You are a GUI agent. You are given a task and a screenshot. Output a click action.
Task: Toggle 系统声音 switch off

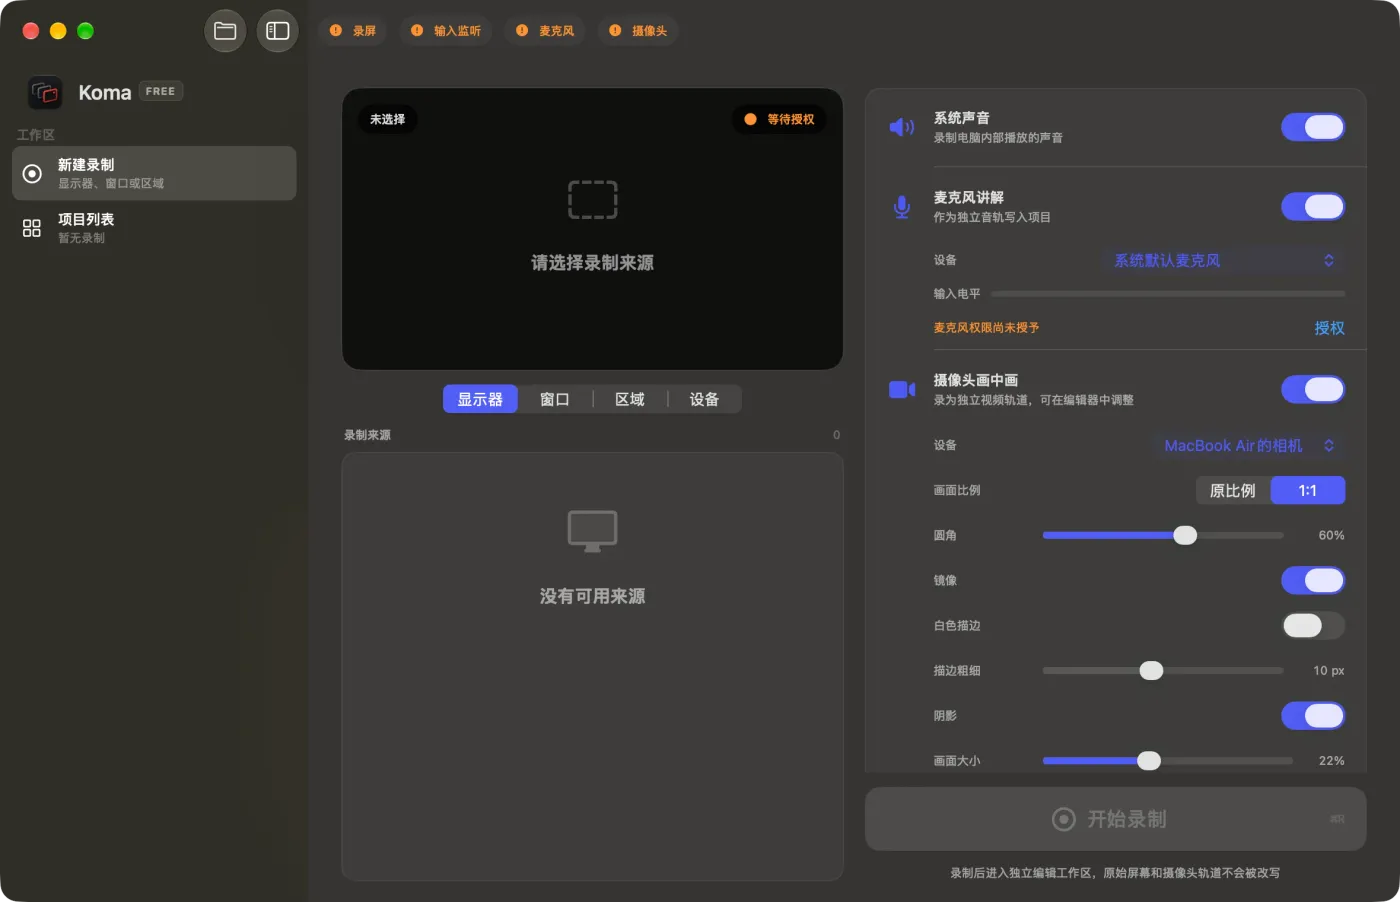(1313, 127)
